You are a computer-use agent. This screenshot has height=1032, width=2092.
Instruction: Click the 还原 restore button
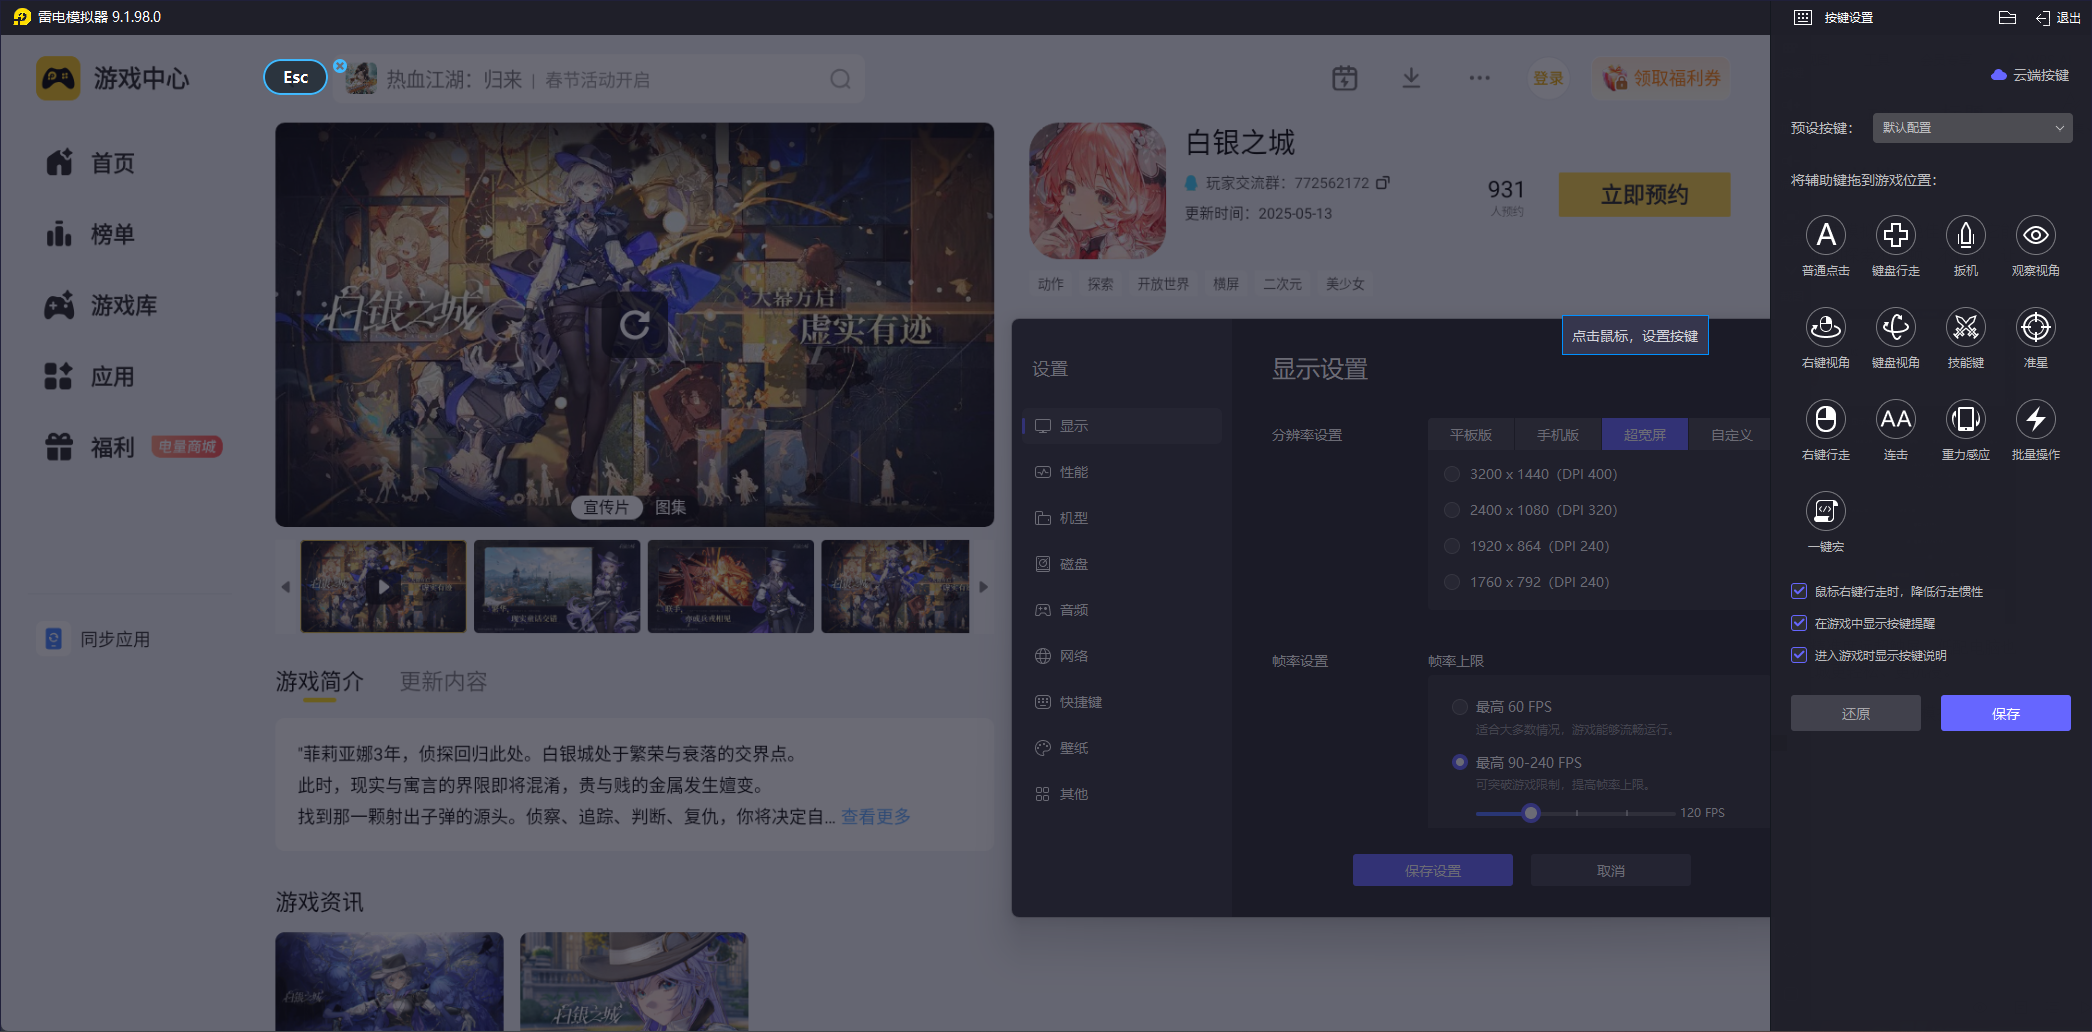tap(1855, 713)
